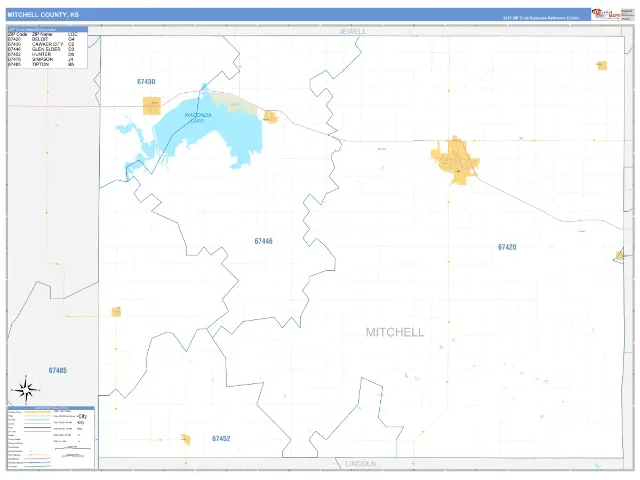The image size is (640, 480).
Task: Click the large +City symbol in the legend
Action: click(x=82, y=416)
